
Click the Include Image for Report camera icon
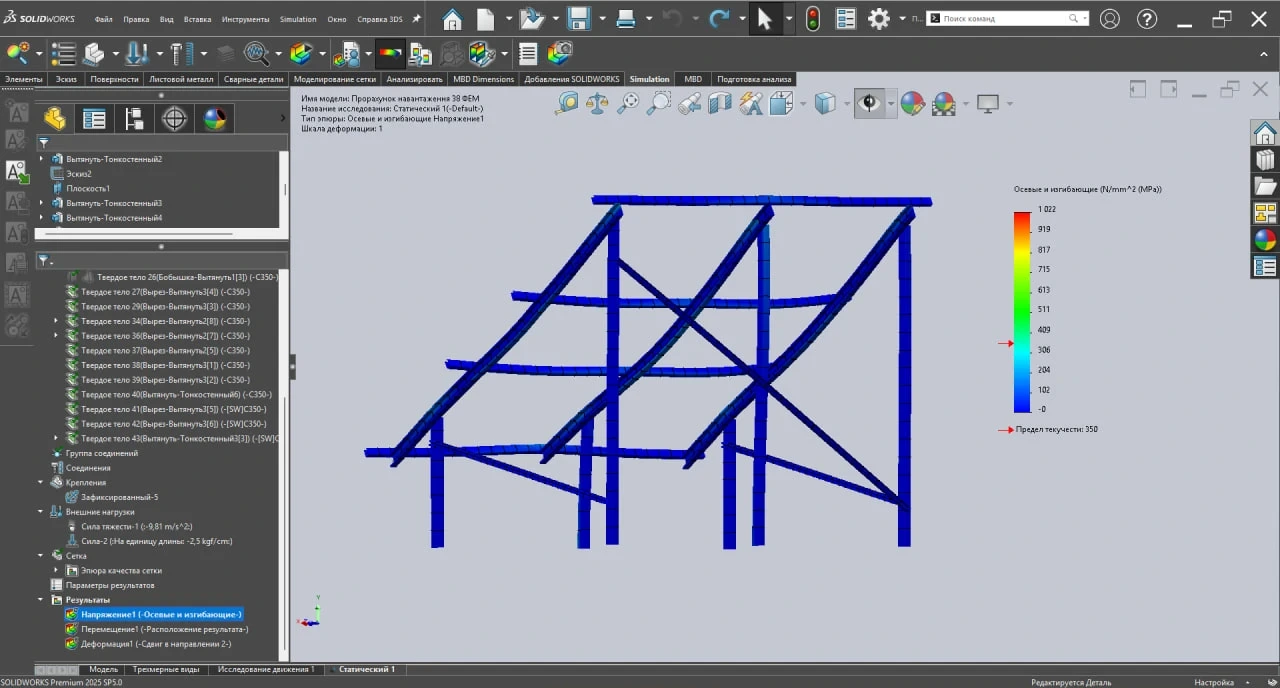coord(560,53)
